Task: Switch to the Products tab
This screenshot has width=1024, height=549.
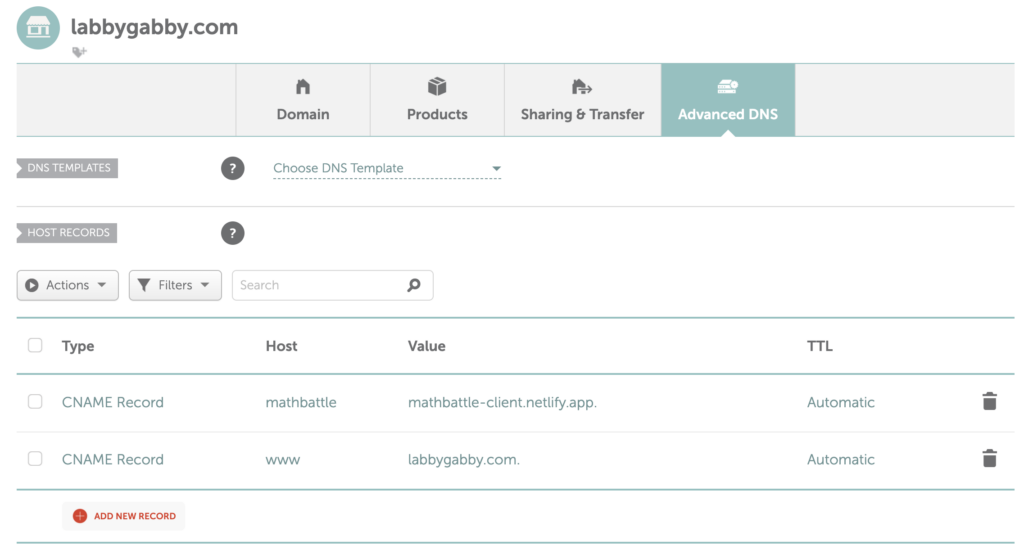Action: coord(437,100)
